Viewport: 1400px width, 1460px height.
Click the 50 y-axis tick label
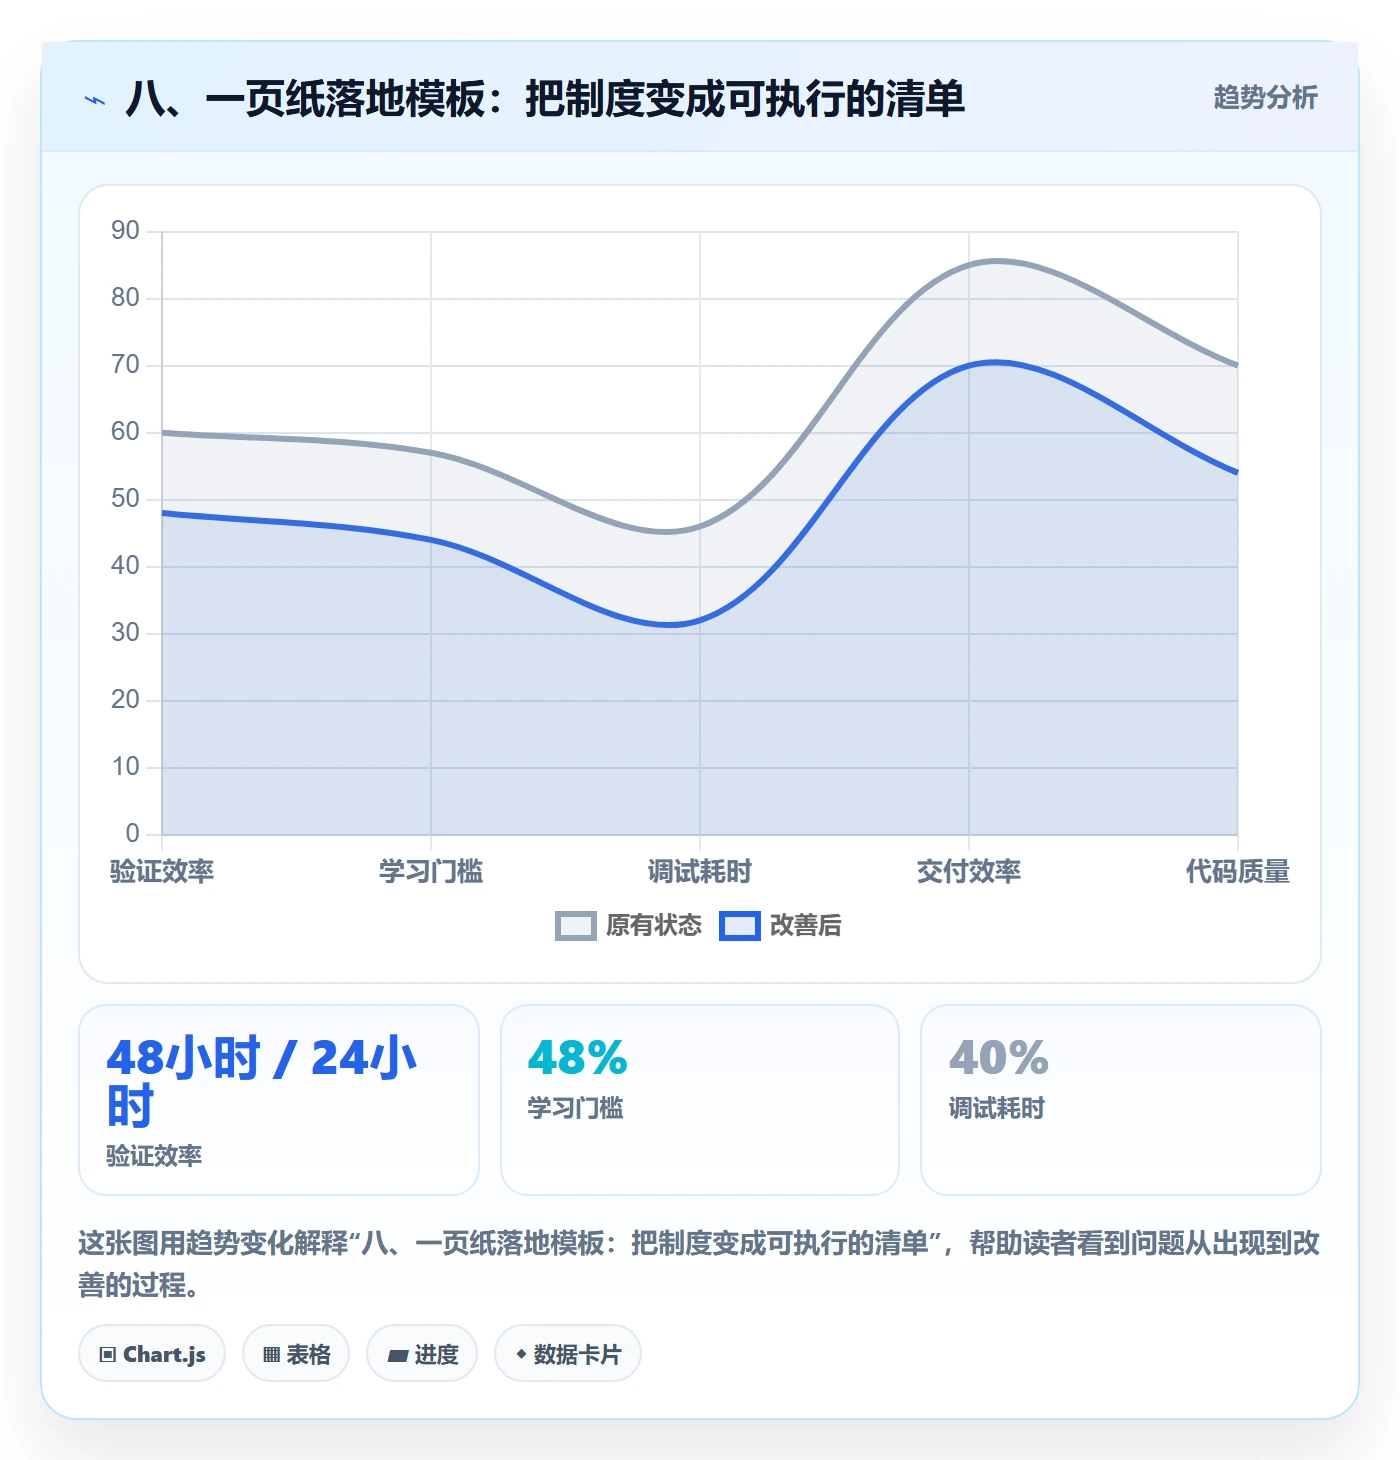click(125, 499)
